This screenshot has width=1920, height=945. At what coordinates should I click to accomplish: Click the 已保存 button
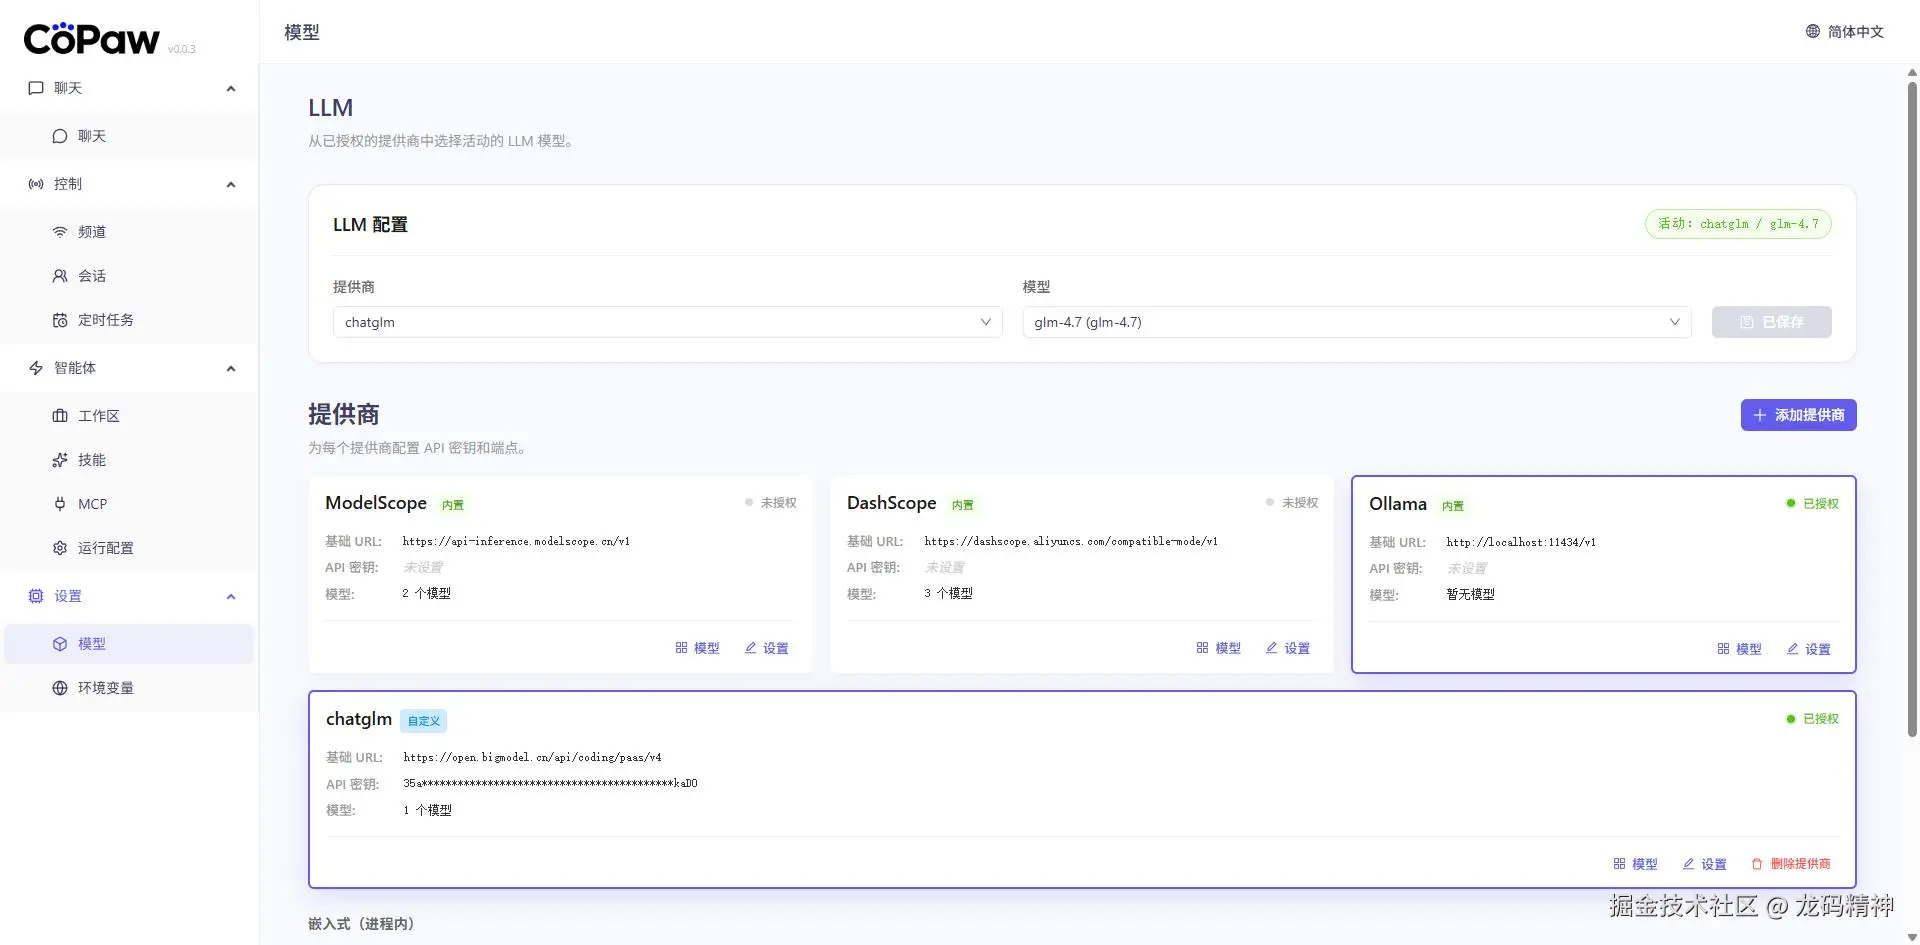(1771, 322)
